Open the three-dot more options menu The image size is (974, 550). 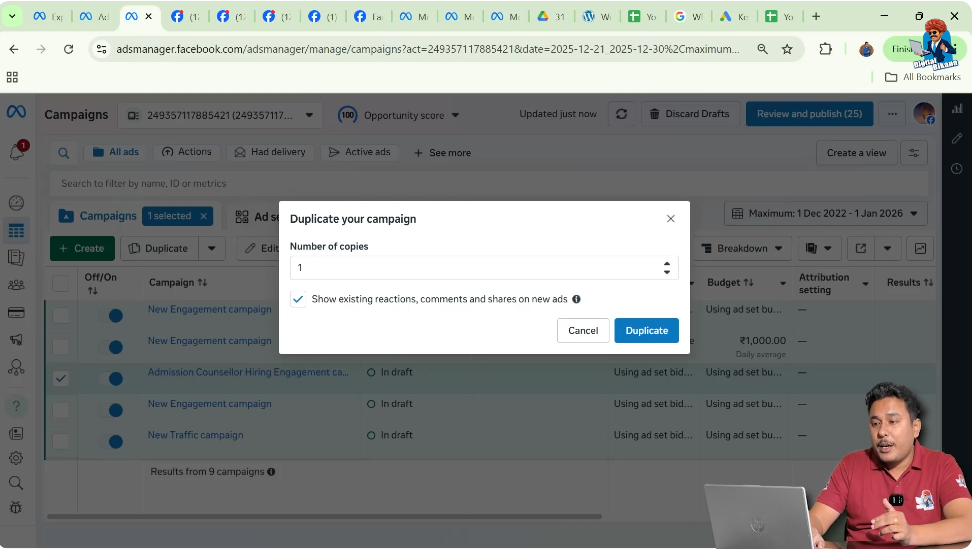point(892,114)
